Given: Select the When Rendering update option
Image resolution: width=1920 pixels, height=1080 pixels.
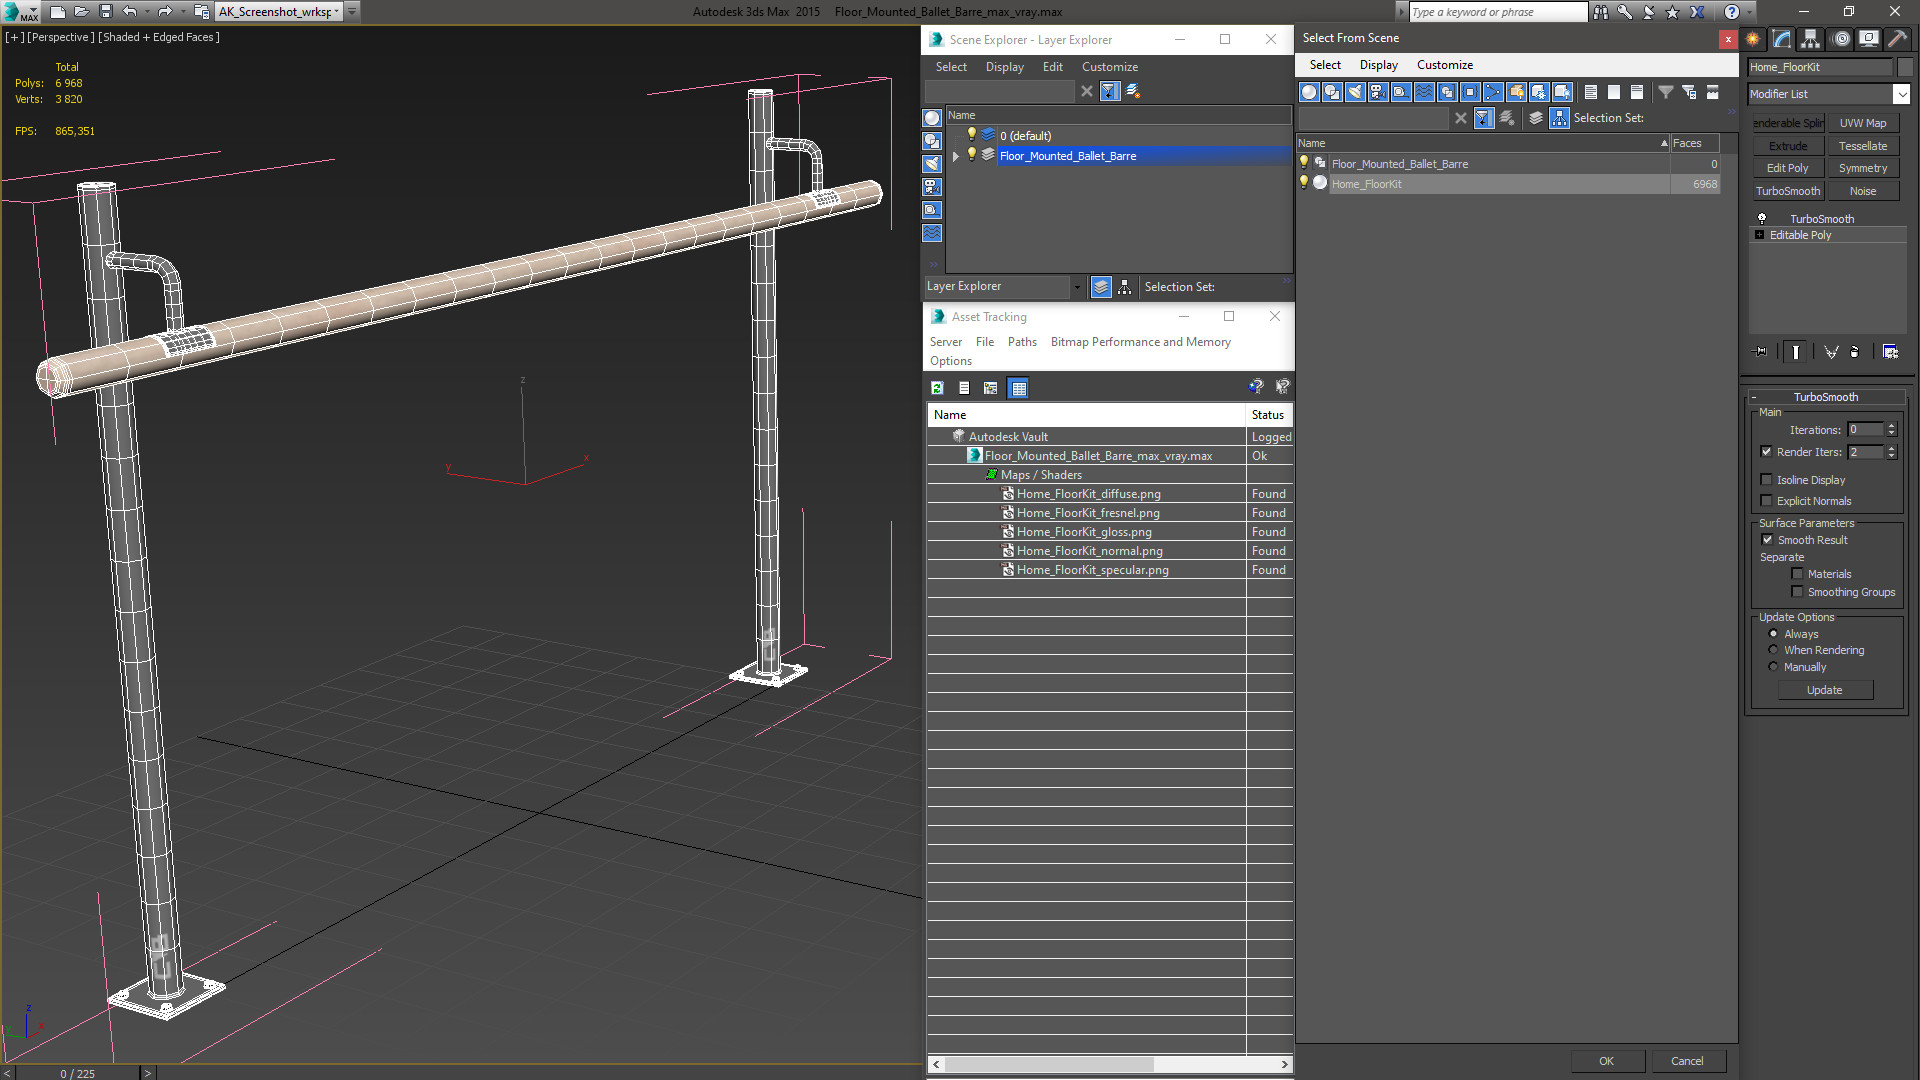Looking at the screenshot, I should click(x=1773, y=650).
